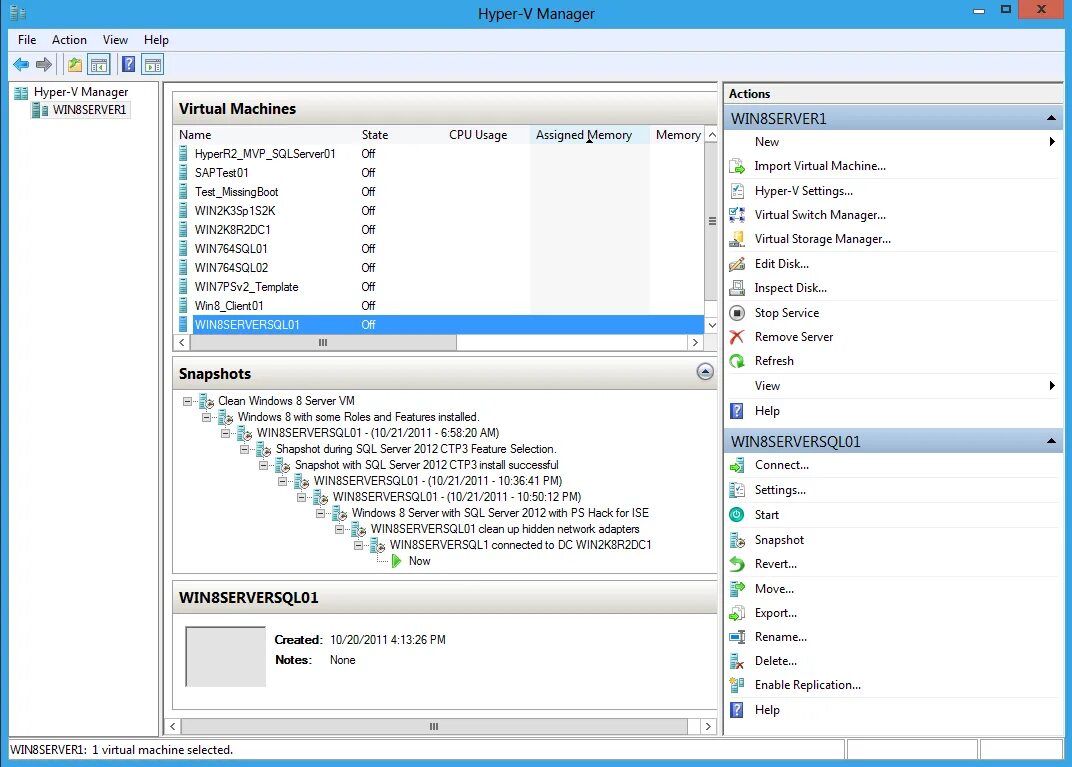Collapse the 6:58:20 AM snapshot node

coord(226,433)
